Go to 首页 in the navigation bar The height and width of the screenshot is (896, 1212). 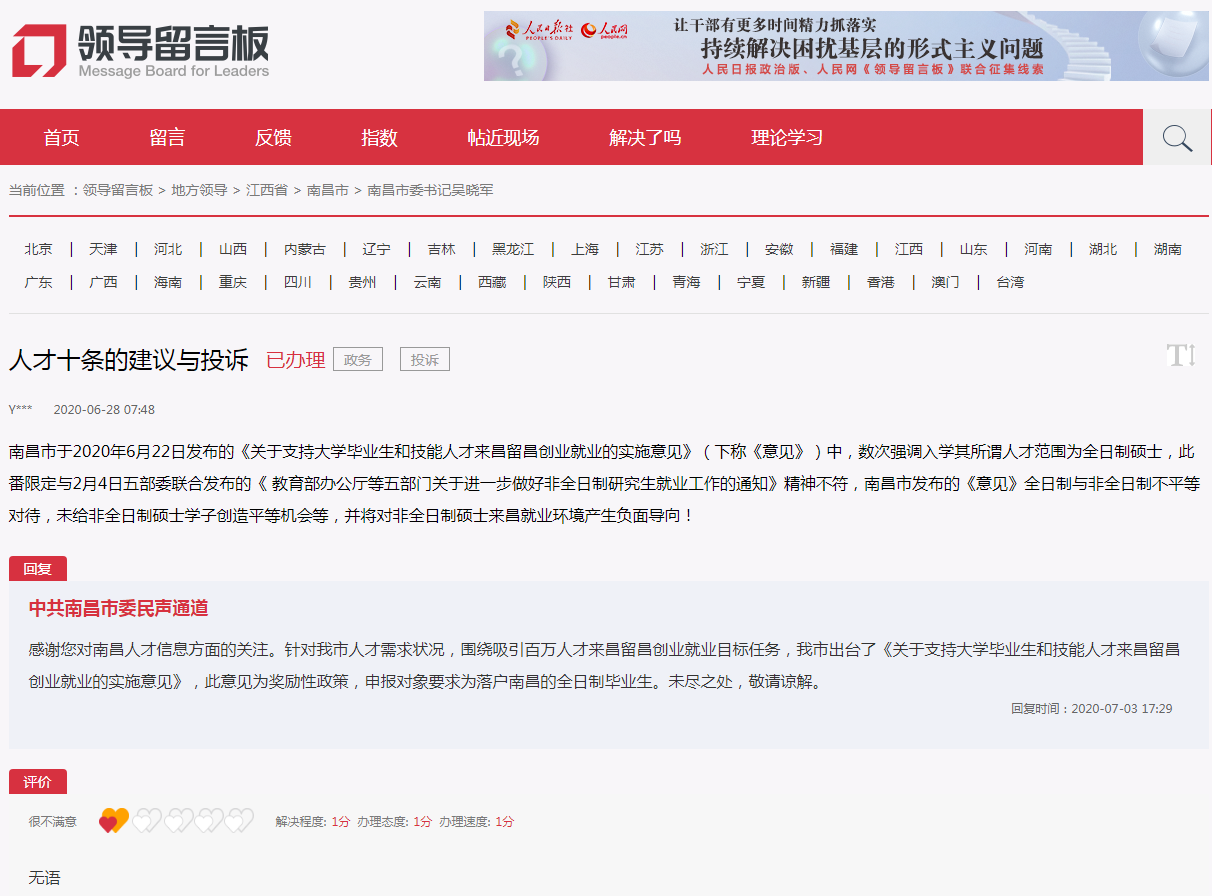tap(61, 138)
